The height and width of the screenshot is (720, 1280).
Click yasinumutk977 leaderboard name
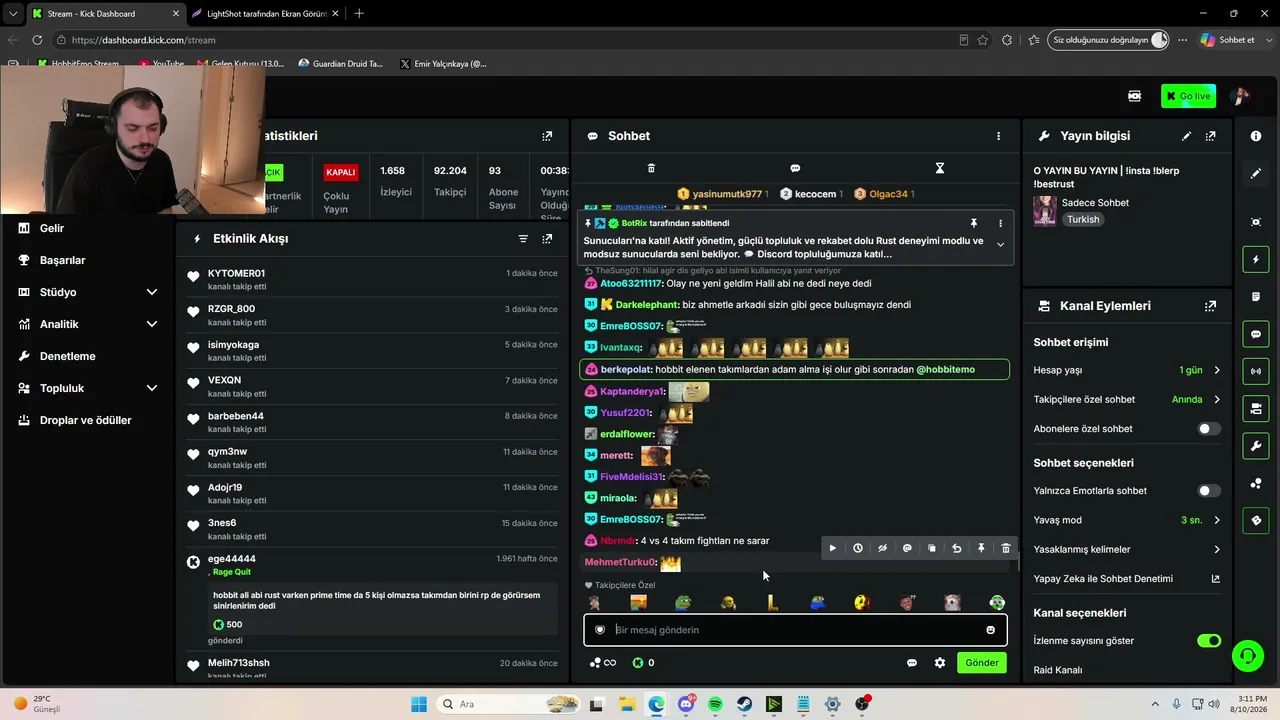pos(727,194)
